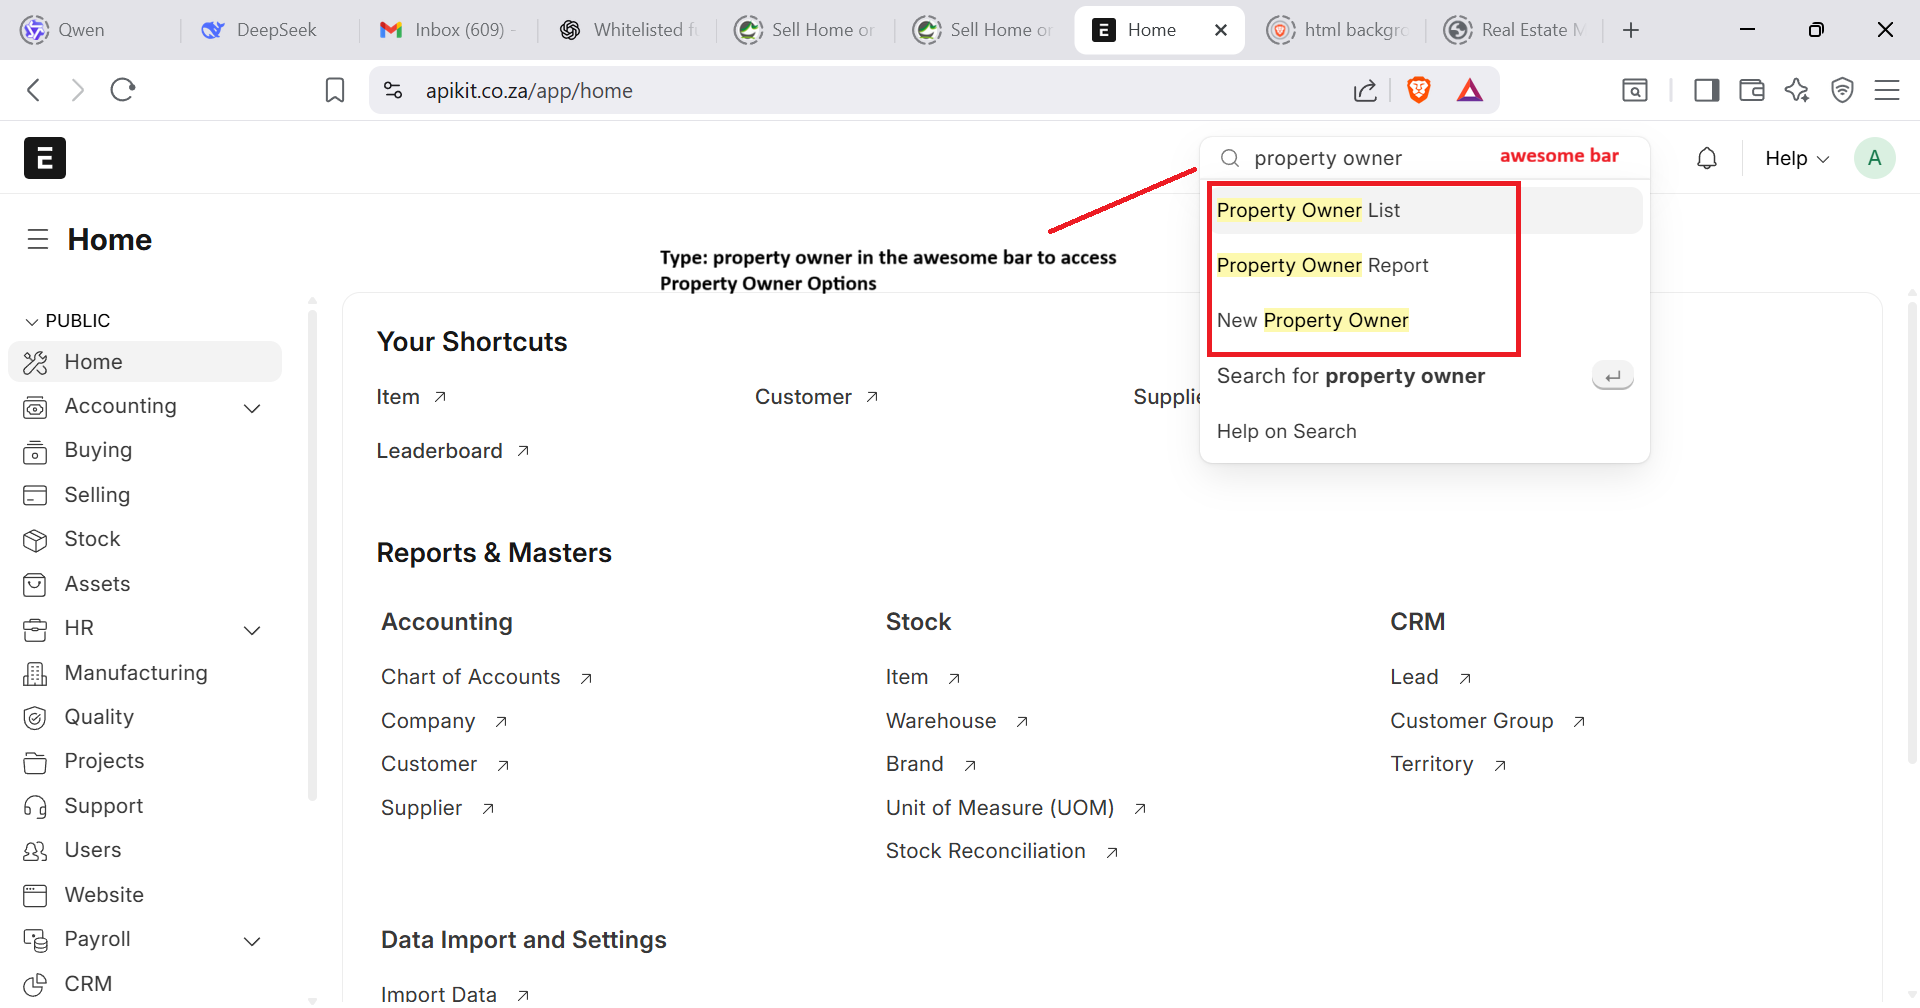Open Manufacturing in the sidebar
This screenshot has height=1008, width=1920.
pos(136,673)
